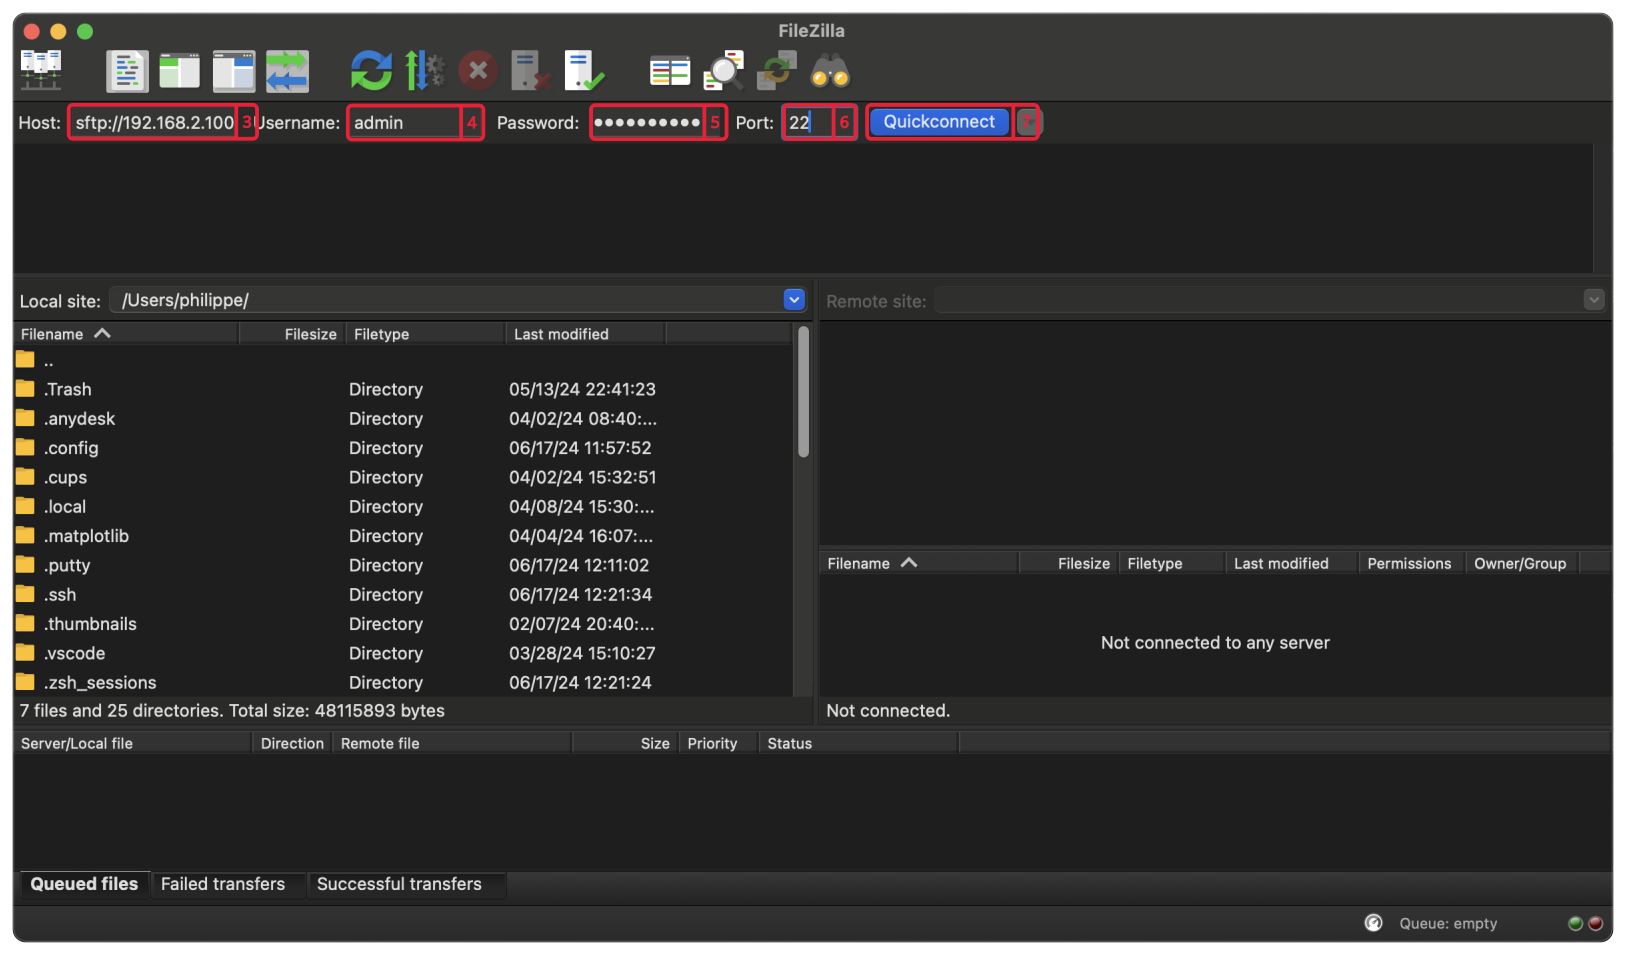Select parent directory '..' entry
1626x955 pixels.
tap(403, 361)
